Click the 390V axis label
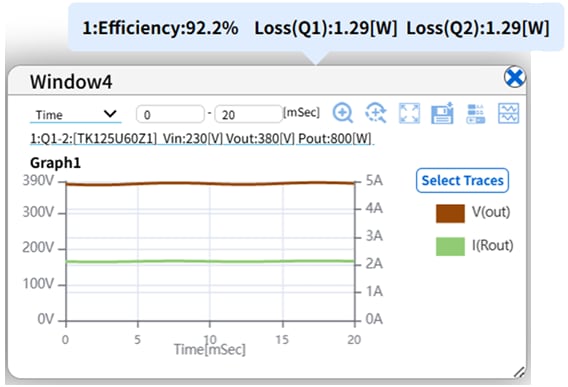The height and width of the screenshot is (387, 568). pyautogui.click(x=38, y=180)
